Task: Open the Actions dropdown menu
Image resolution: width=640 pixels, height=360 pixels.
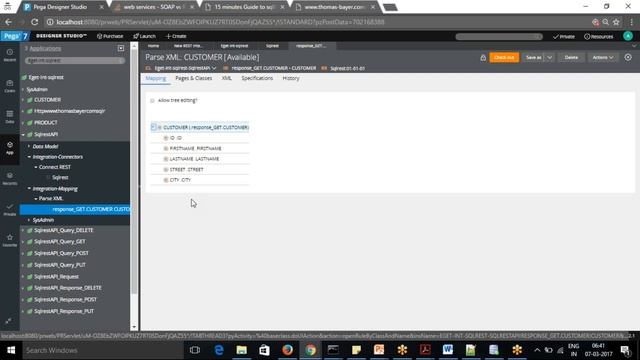Action: pos(603,58)
